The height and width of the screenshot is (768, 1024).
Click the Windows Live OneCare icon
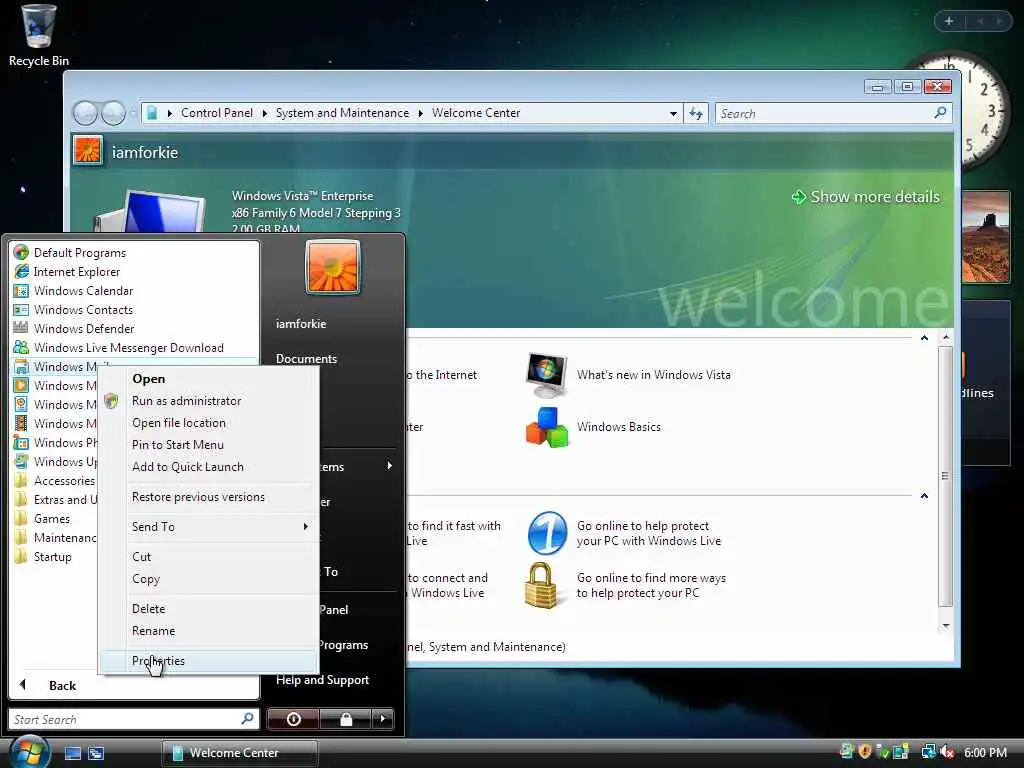547,532
